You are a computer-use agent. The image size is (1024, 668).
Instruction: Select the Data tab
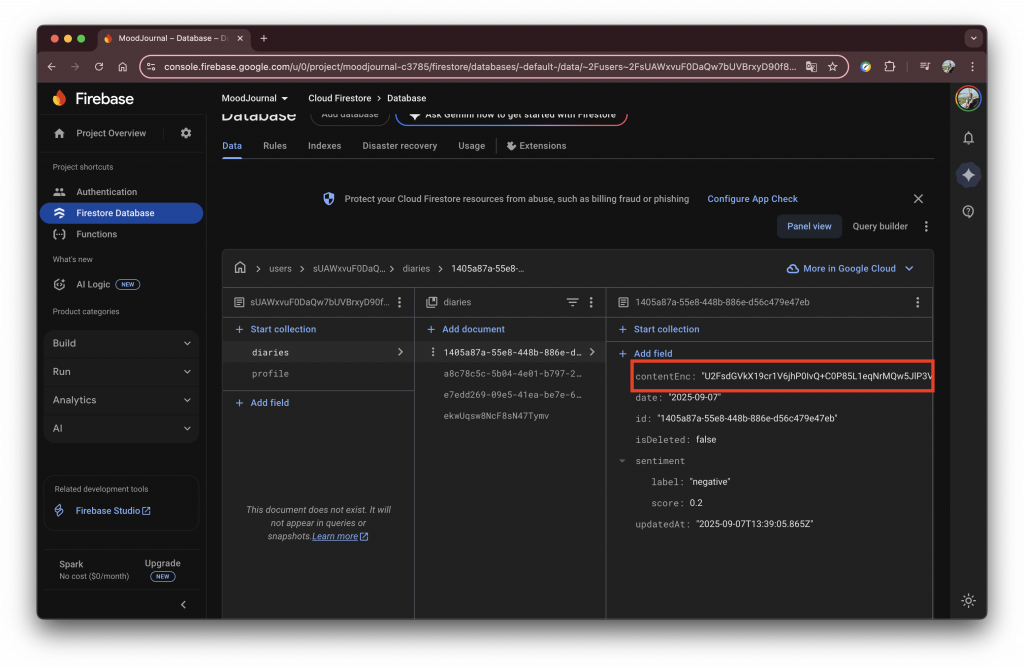click(232, 146)
